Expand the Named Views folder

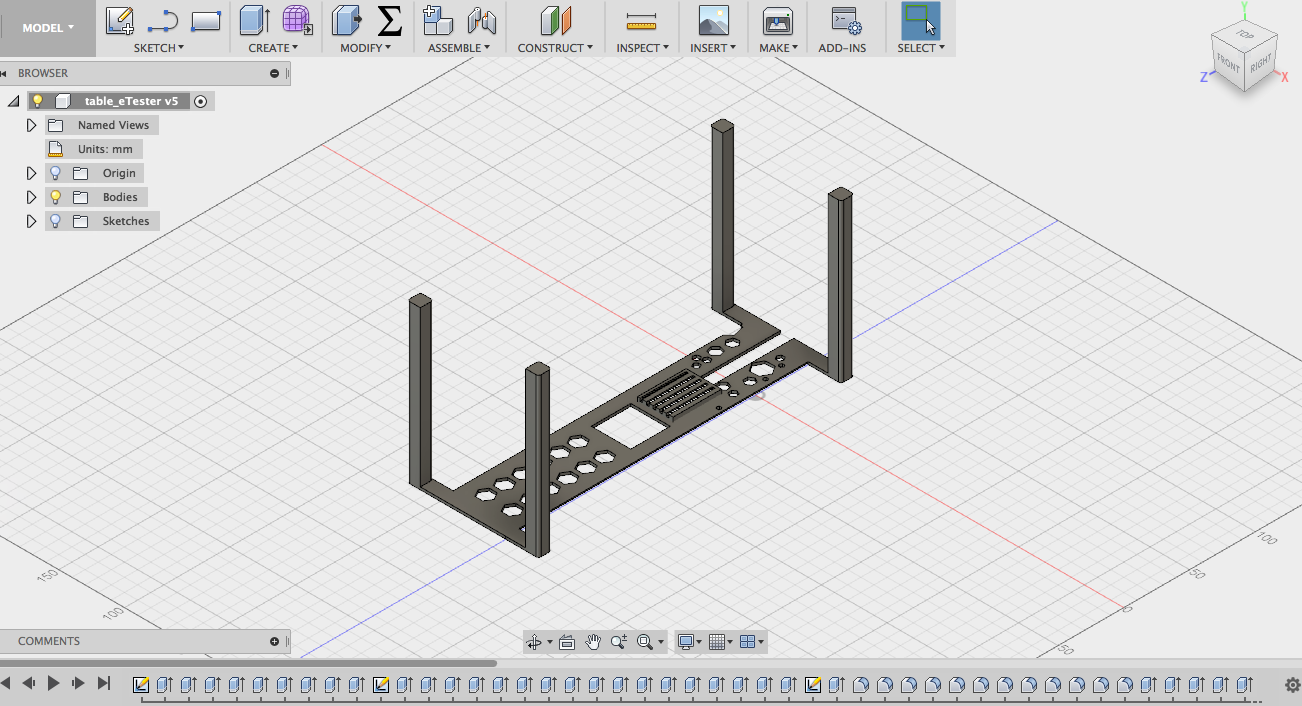pyautogui.click(x=31, y=125)
